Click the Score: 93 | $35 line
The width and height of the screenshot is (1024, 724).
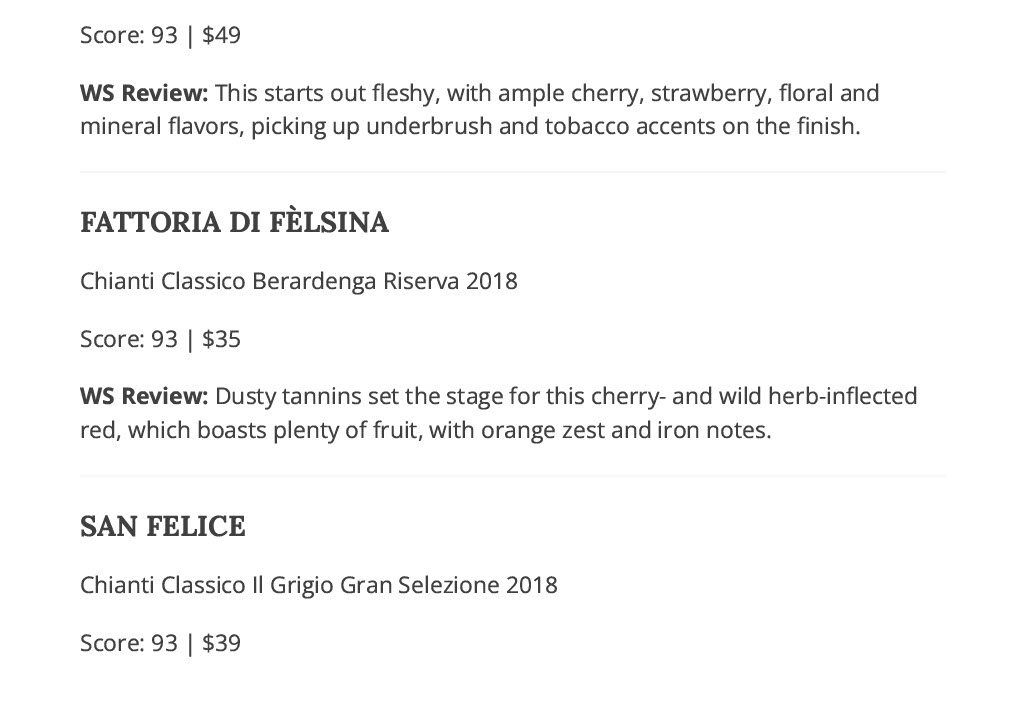[161, 339]
